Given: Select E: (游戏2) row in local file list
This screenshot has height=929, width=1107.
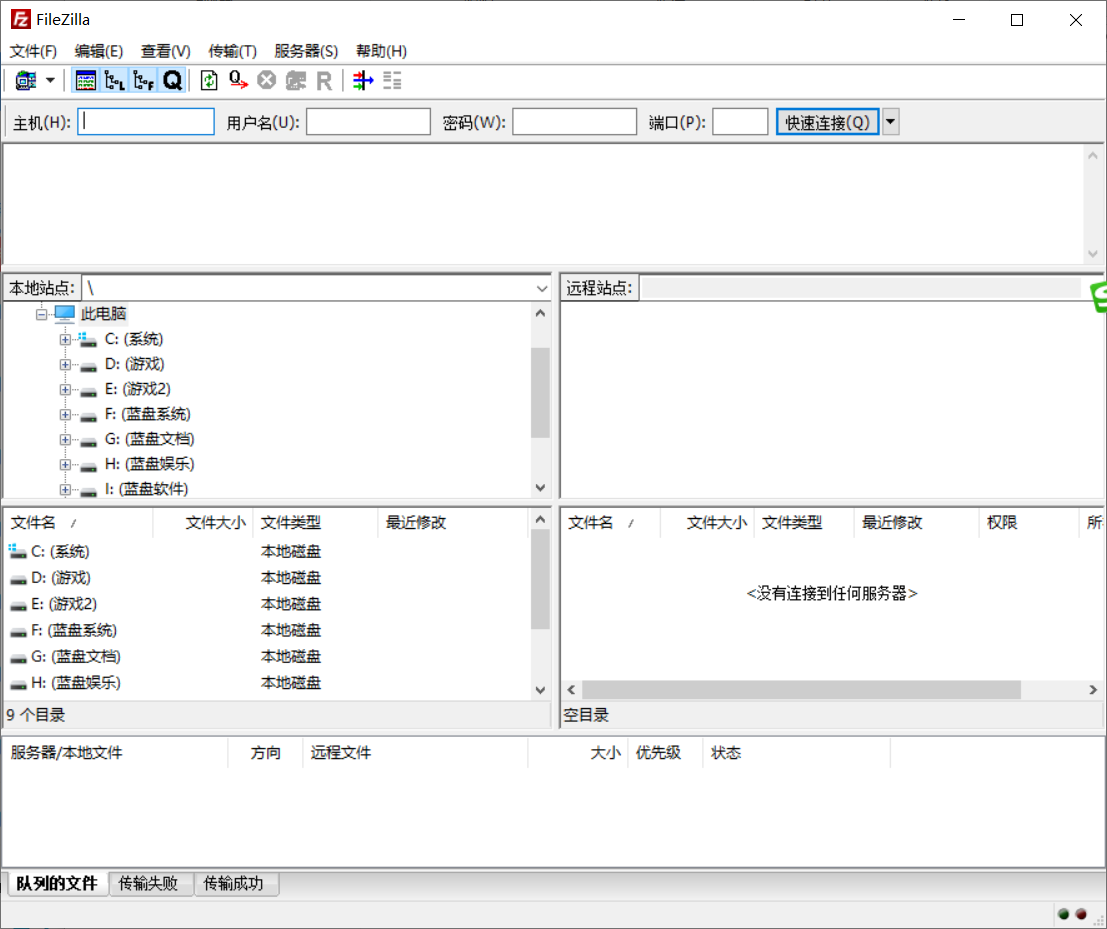Looking at the screenshot, I should coord(265,604).
